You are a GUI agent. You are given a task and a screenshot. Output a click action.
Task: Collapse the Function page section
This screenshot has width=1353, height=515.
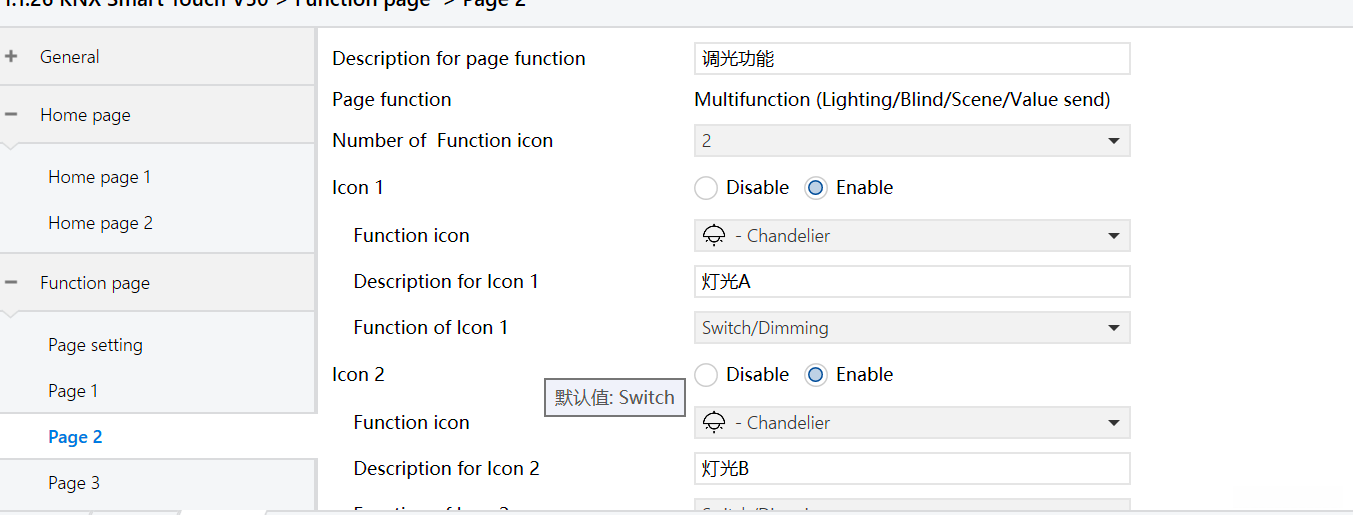click(11, 283)
